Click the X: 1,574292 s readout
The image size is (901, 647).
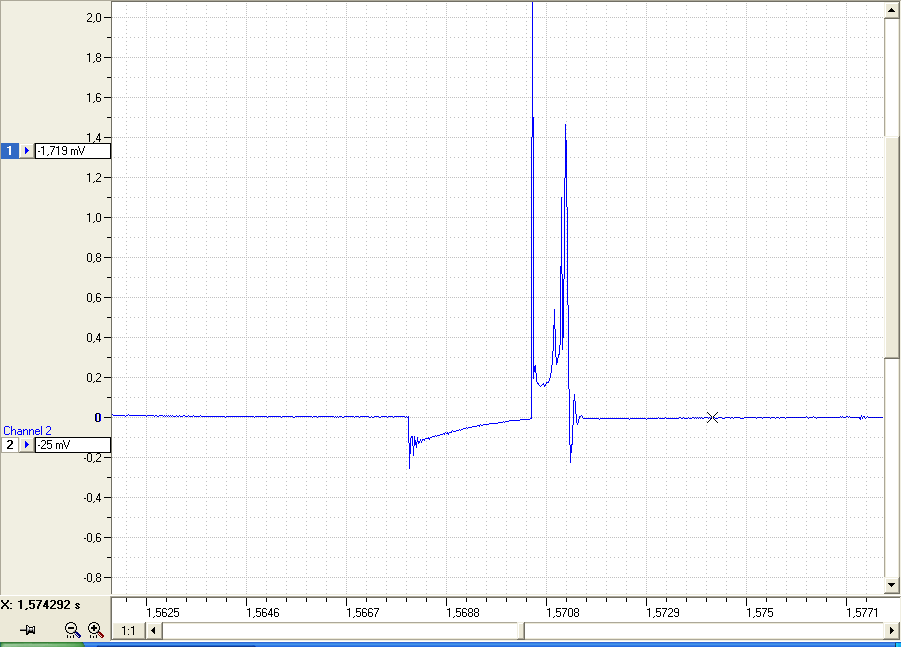40,604
